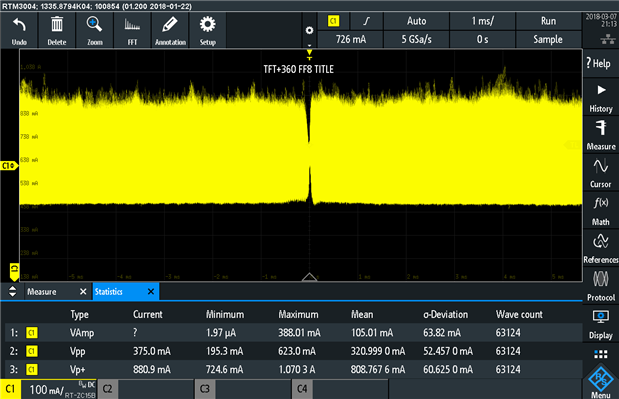Click the Undo arrow icon
This screenshot has width=619, height=399.
[x=19, y=30]
